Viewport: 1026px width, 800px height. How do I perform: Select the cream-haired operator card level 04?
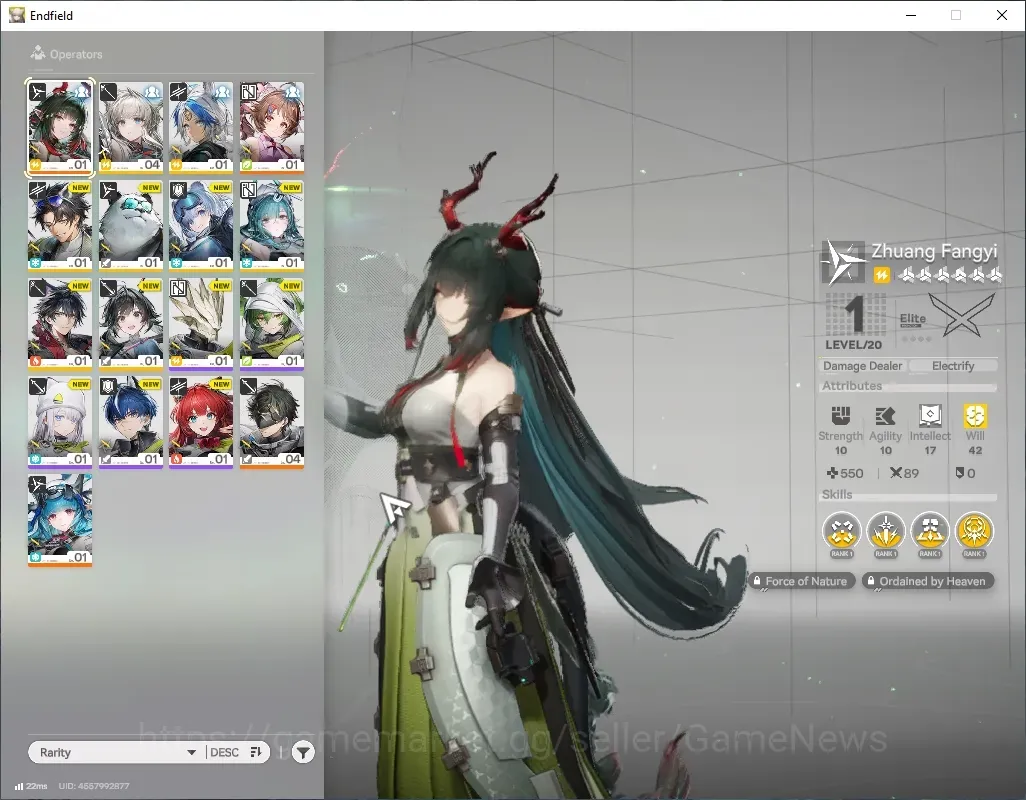[130, 128]
